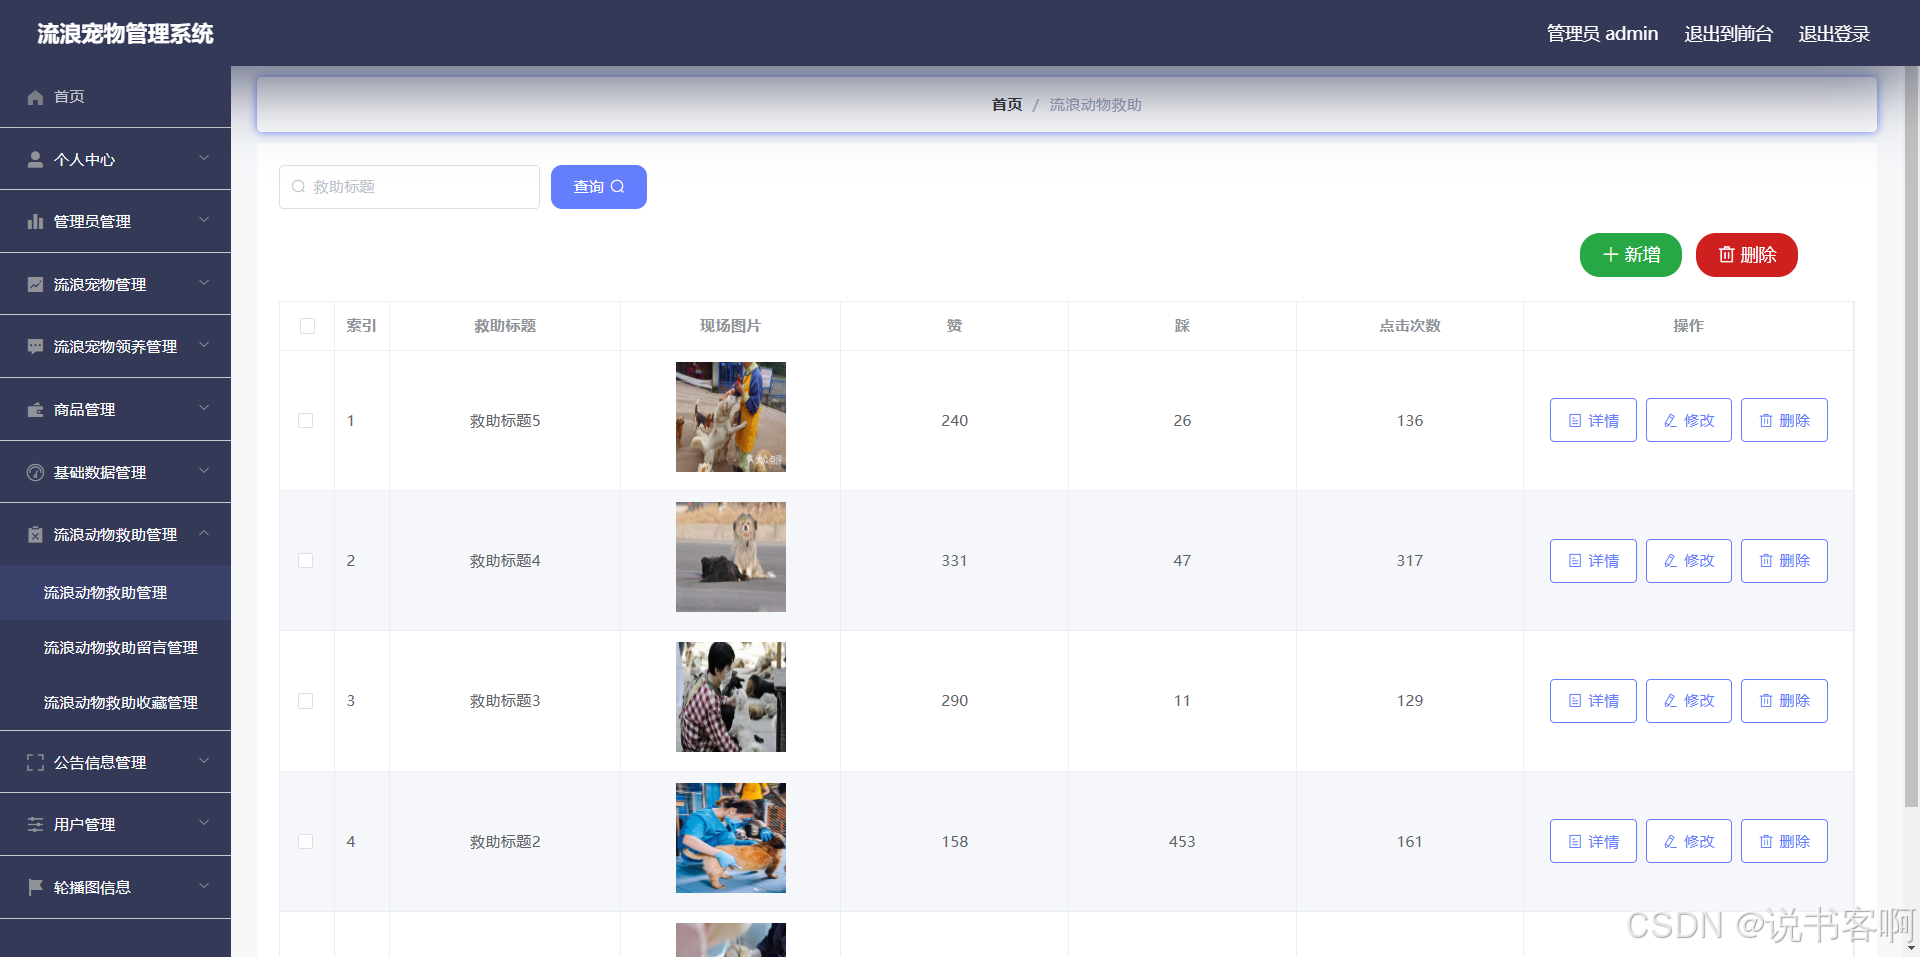Click the plus icon in the 新增 button

(1610, 255)
